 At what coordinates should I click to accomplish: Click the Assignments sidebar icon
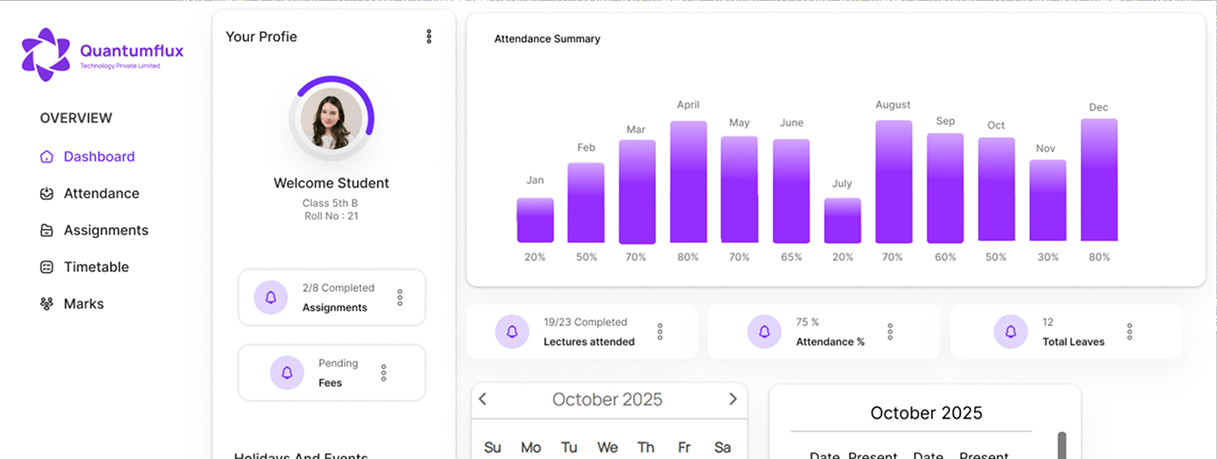pyautogui.click(x=46, y=231)
